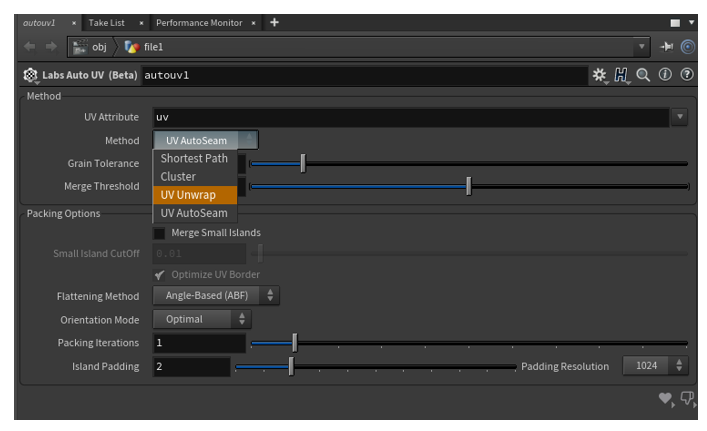Open the Padding Resolution 1024 dropdown
This screenshot has width=707, height=431.
(655, 366)
